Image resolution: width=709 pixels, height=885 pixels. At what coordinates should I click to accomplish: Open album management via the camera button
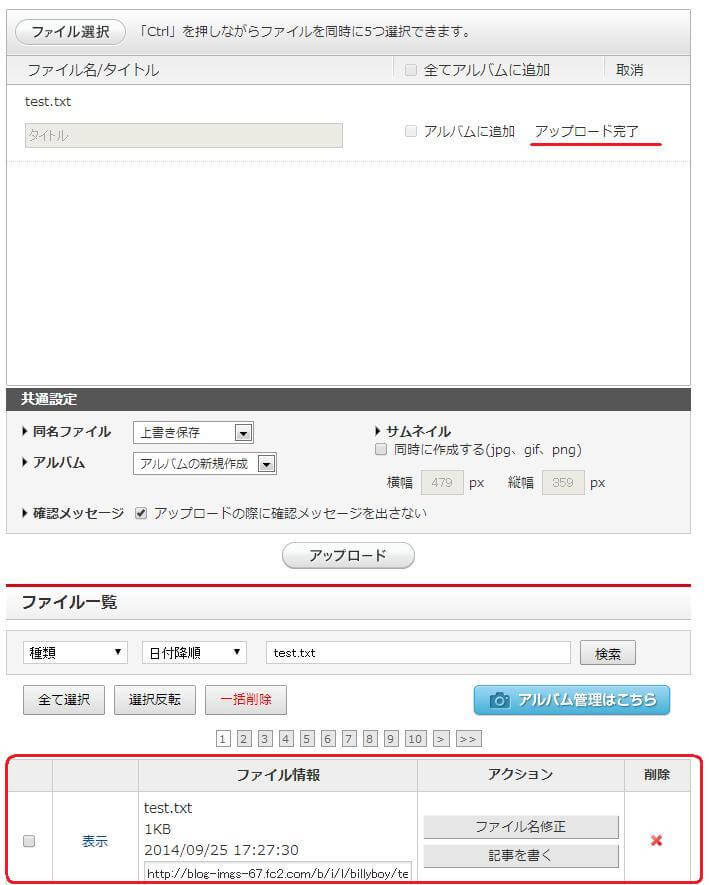(571, 700)
